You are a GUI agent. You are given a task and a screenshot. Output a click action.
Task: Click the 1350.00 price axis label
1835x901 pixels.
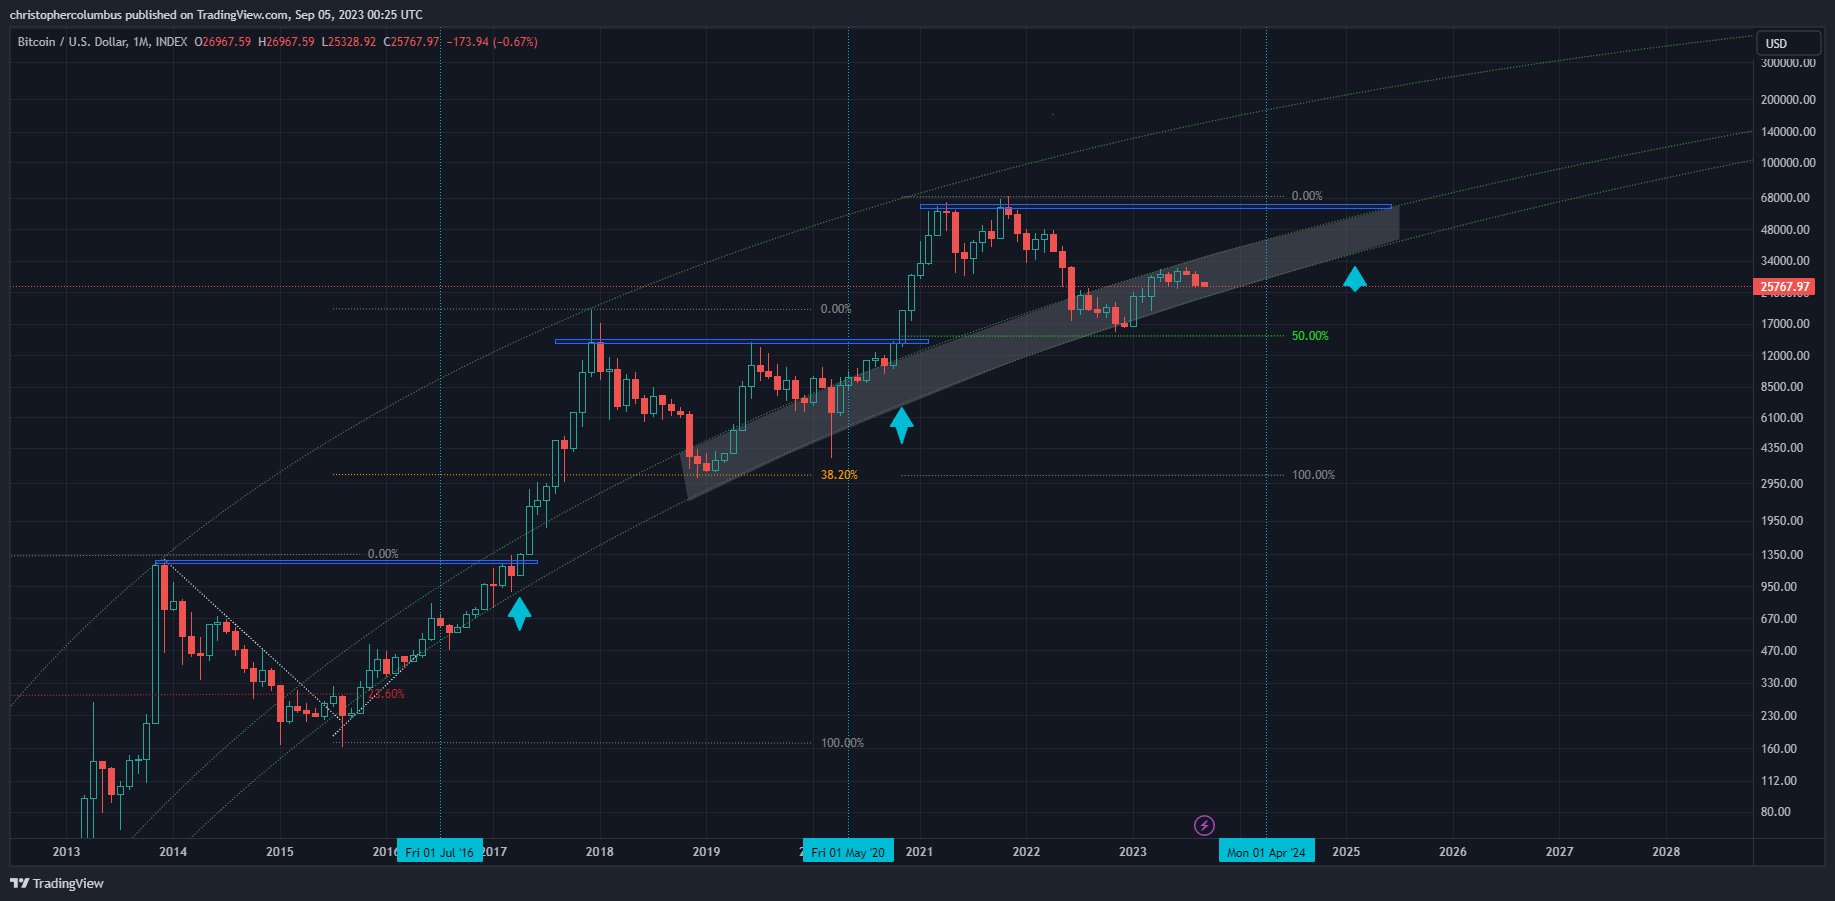1782,555
